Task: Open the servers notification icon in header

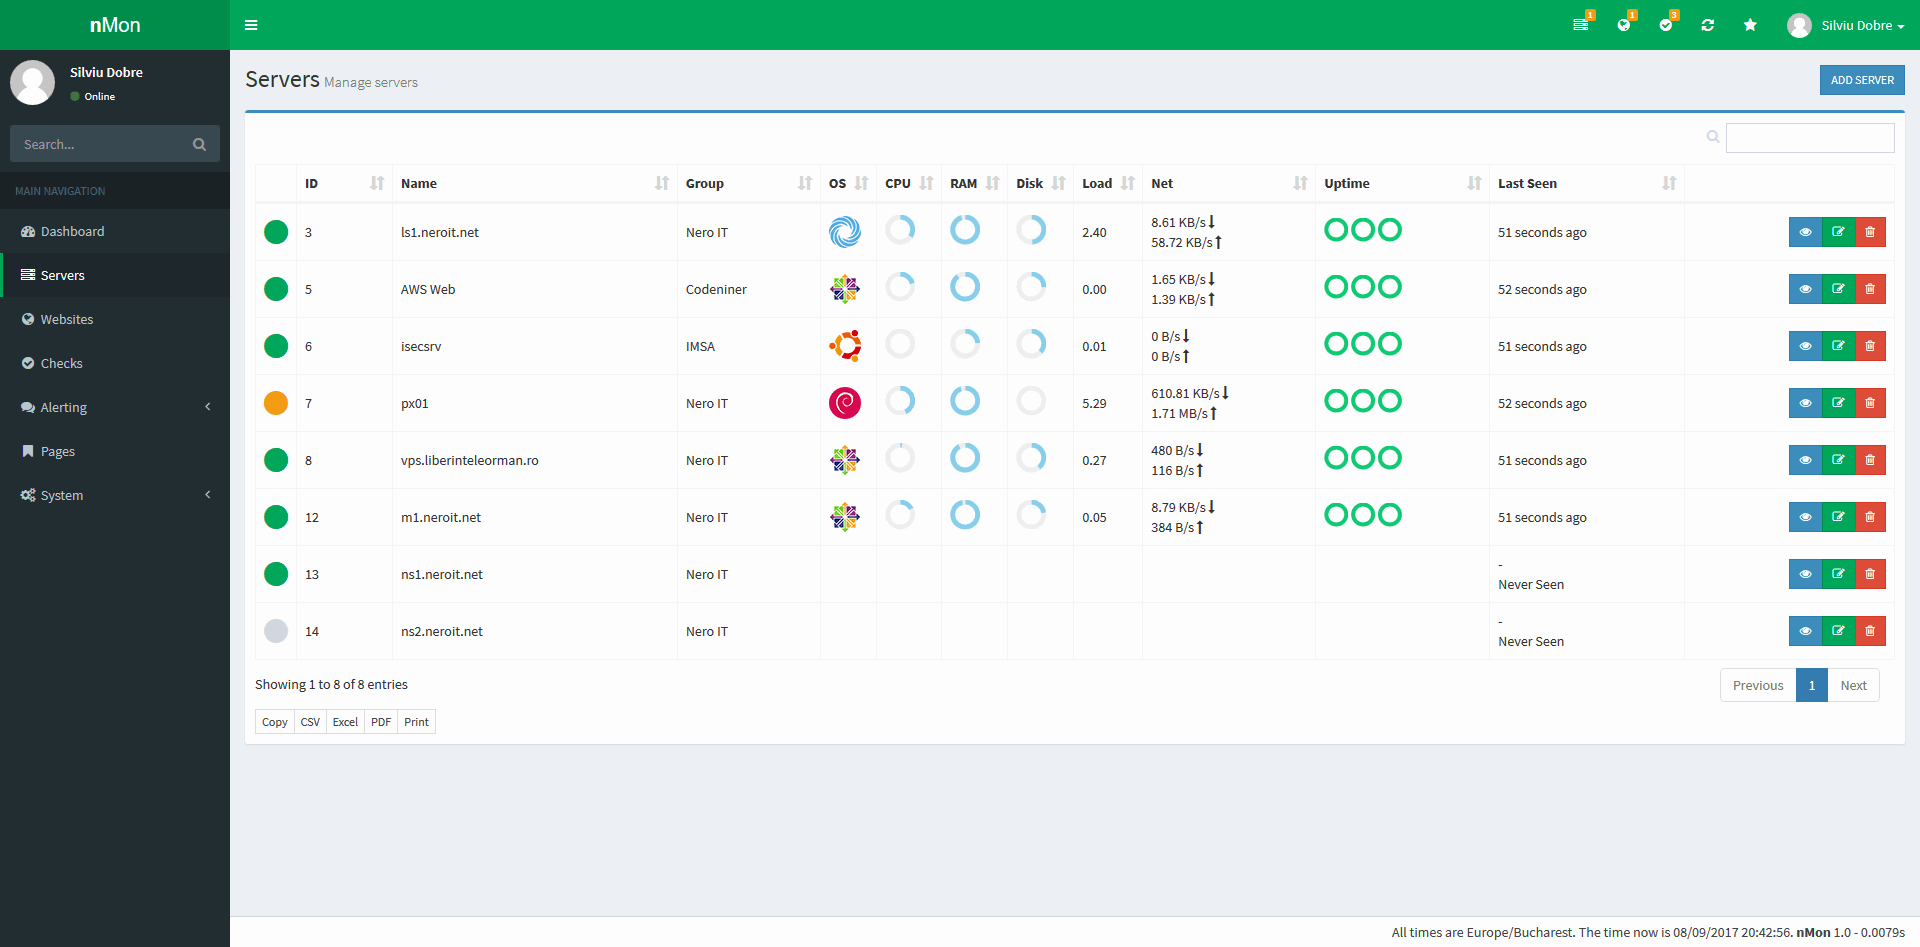Action: [x=1581, y=25]
